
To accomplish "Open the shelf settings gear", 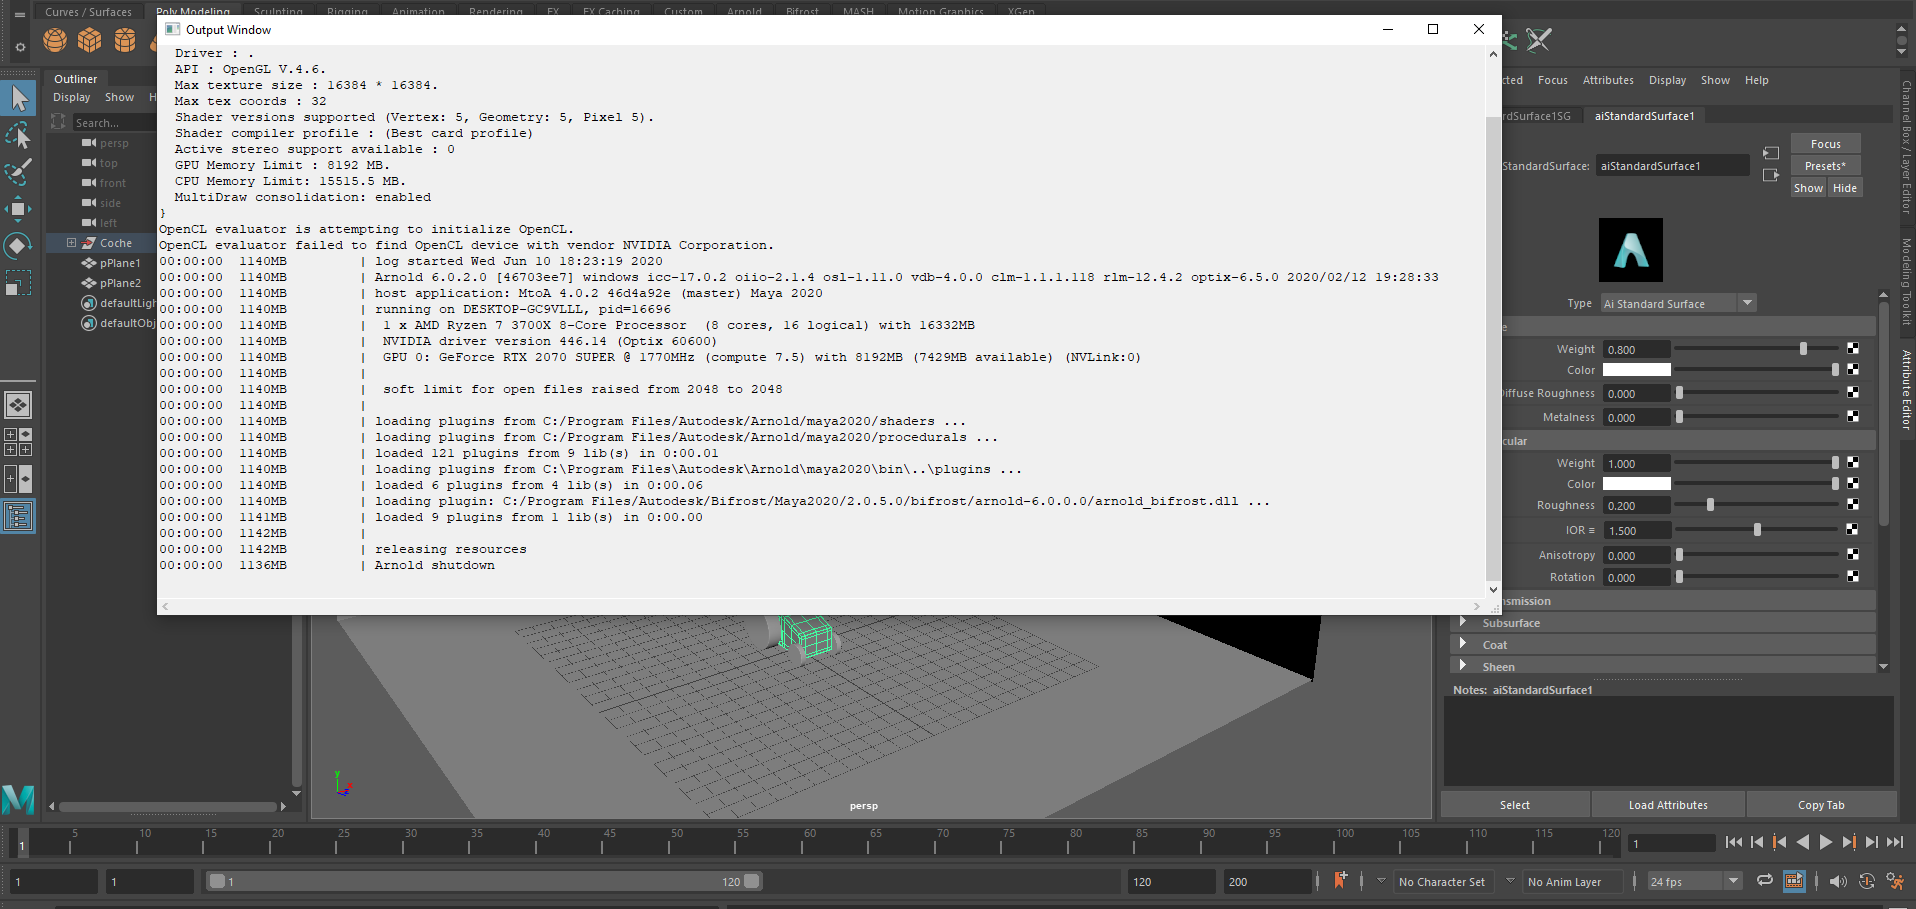I will click(x=19, y=47).
